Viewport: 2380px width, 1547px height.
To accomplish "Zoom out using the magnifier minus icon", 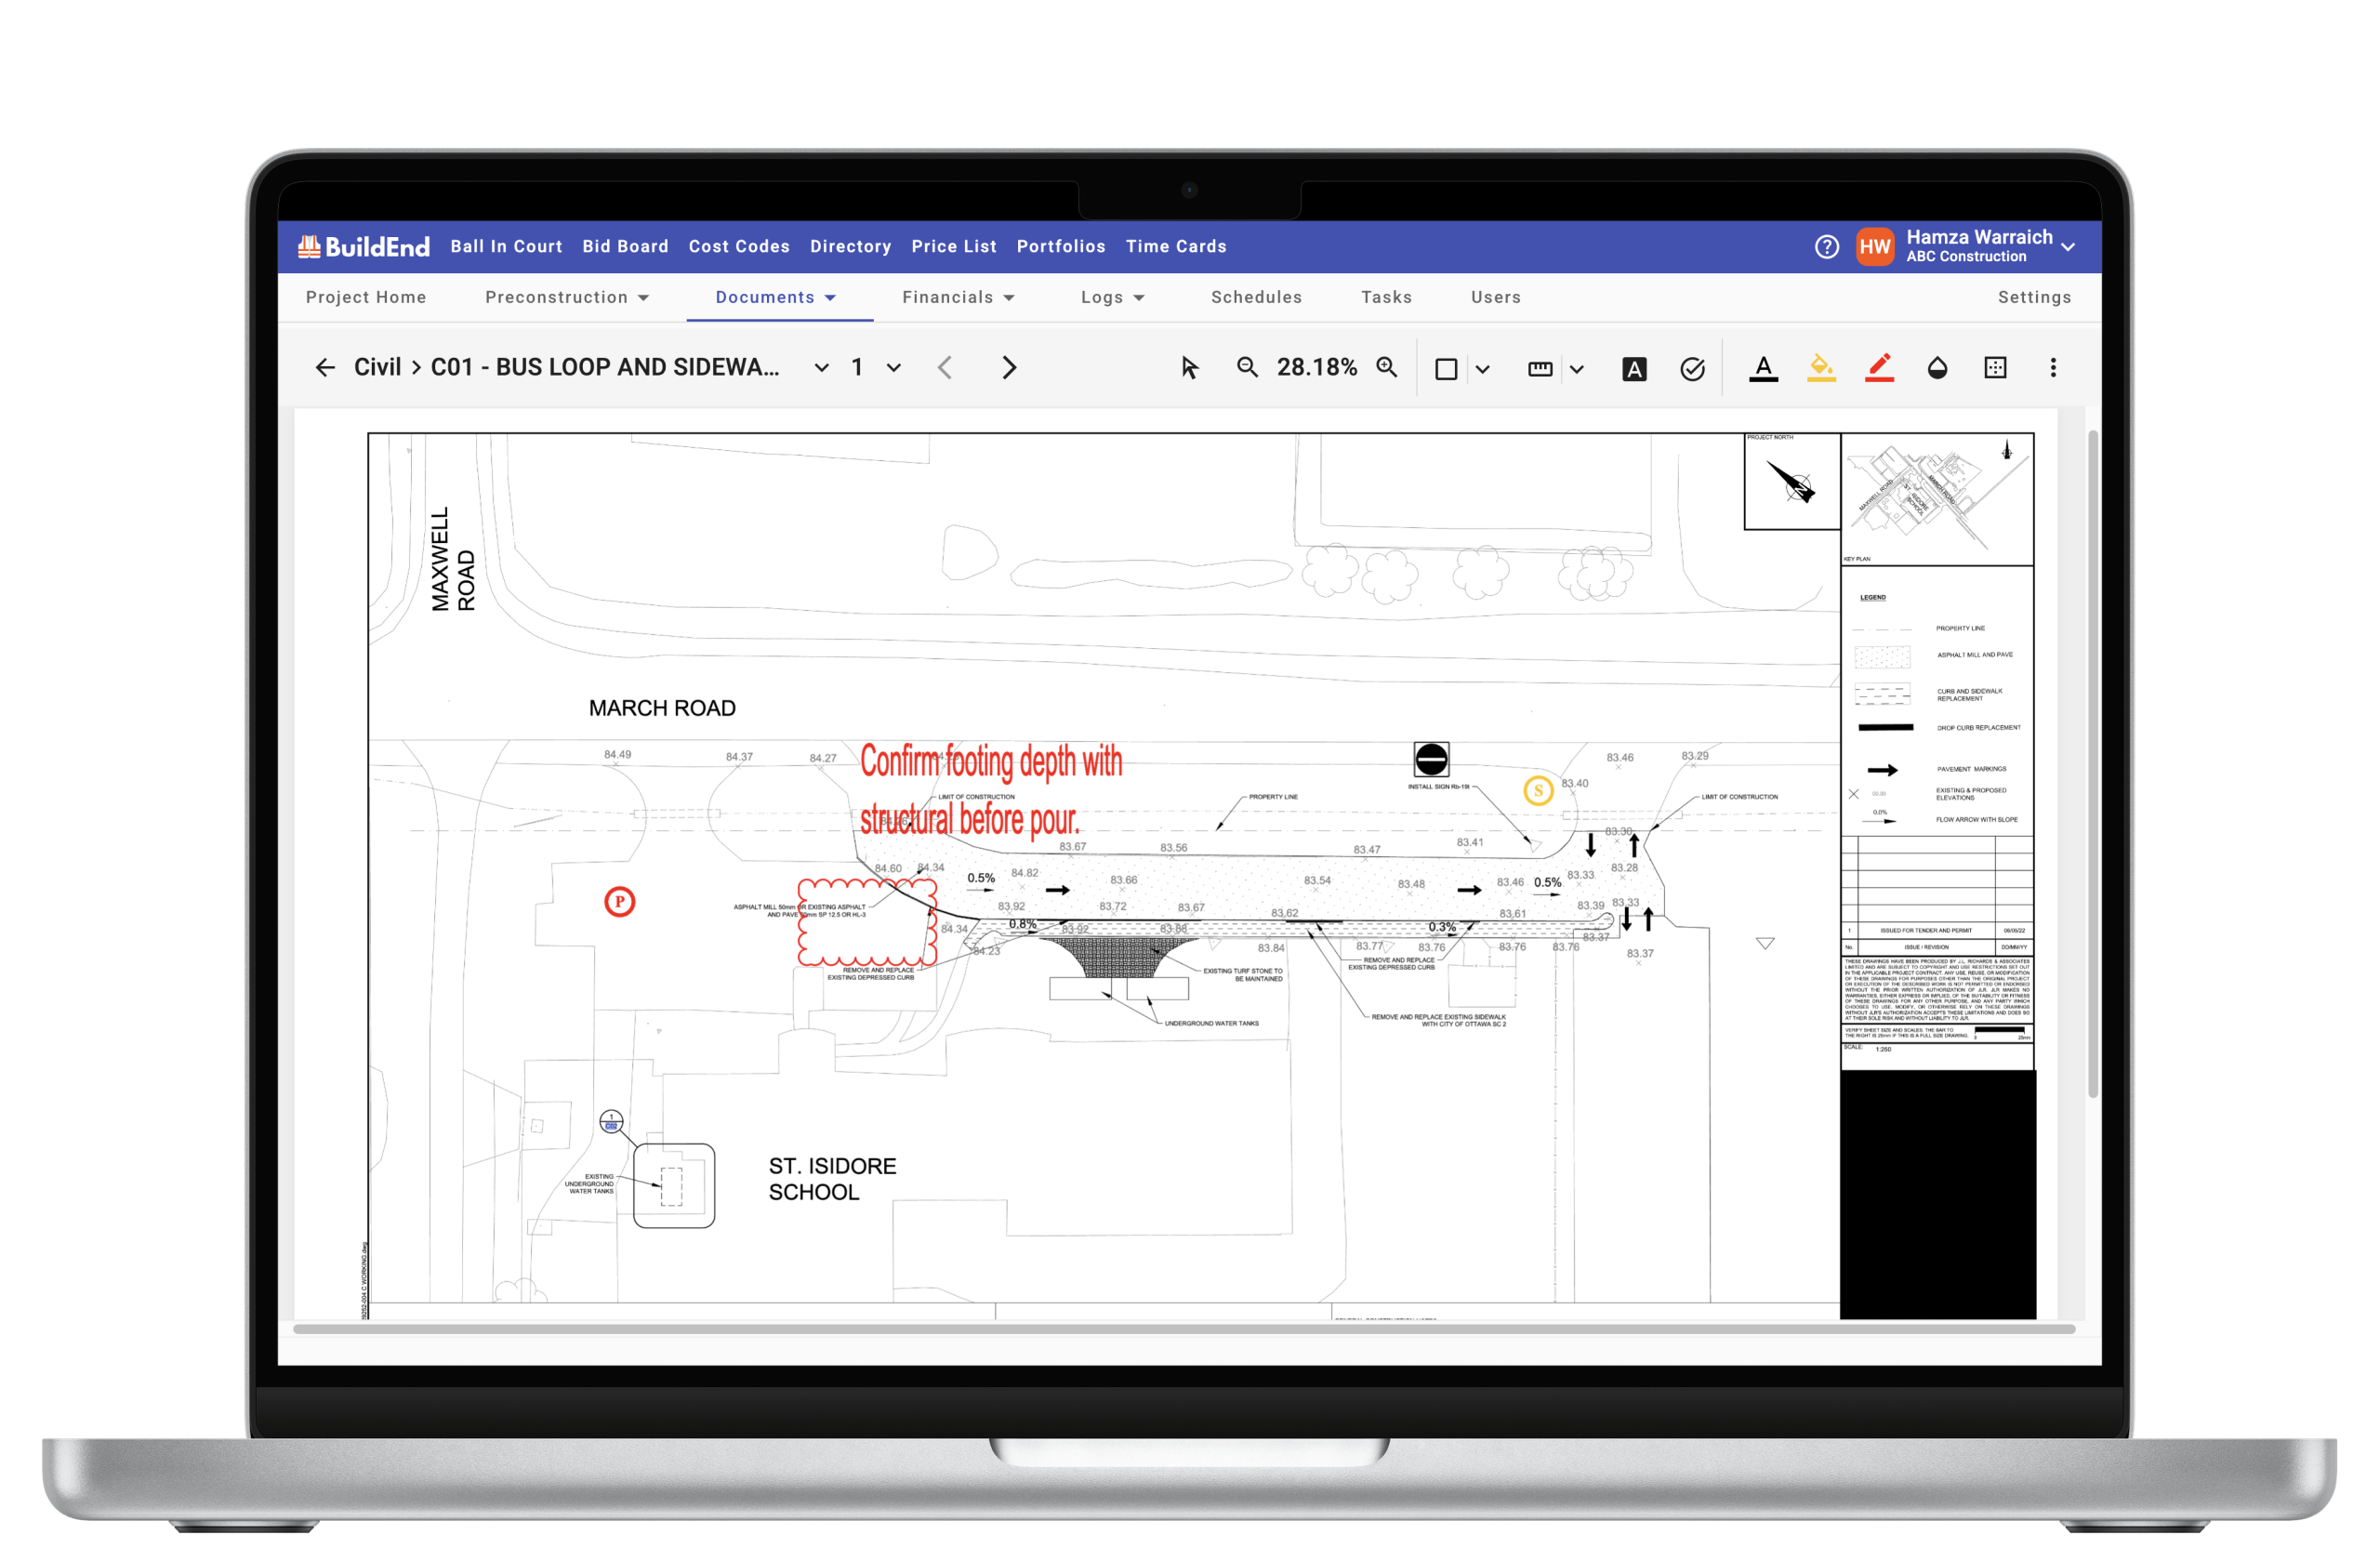I will click(x=1247, y=368).
